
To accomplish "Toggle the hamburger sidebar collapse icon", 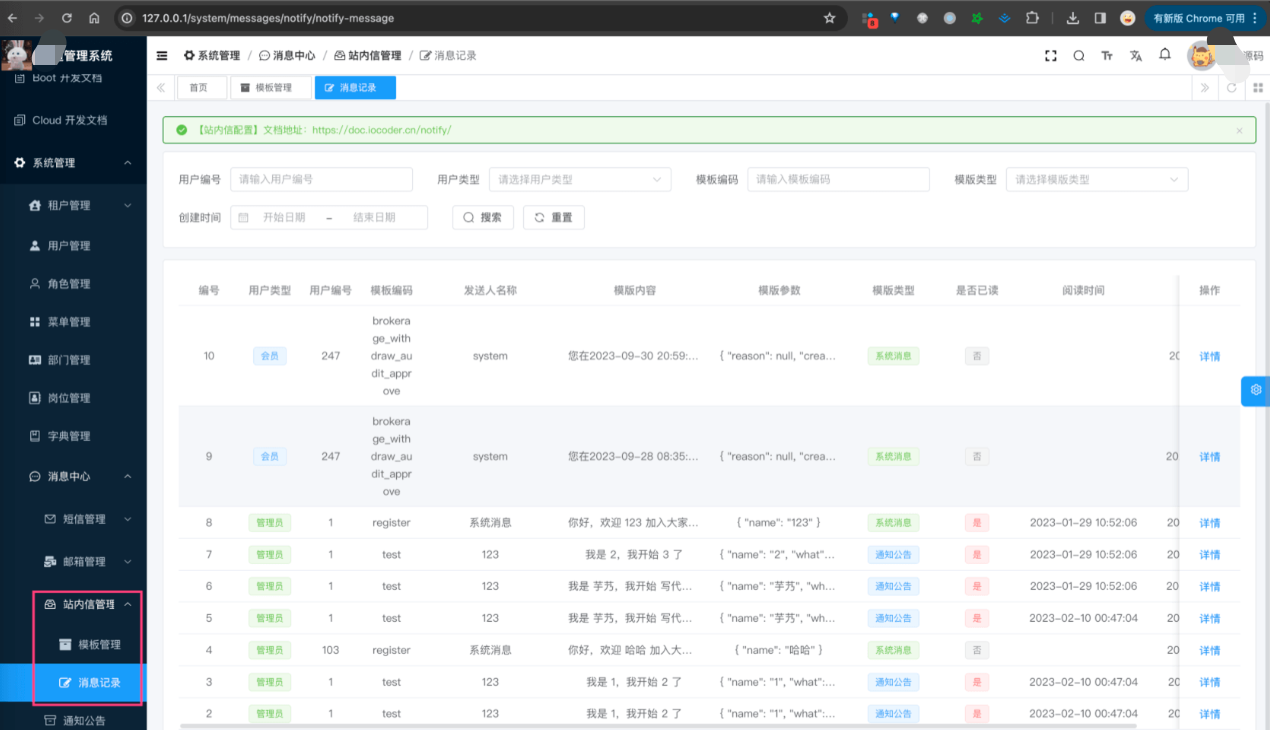I will click(162, 56).
